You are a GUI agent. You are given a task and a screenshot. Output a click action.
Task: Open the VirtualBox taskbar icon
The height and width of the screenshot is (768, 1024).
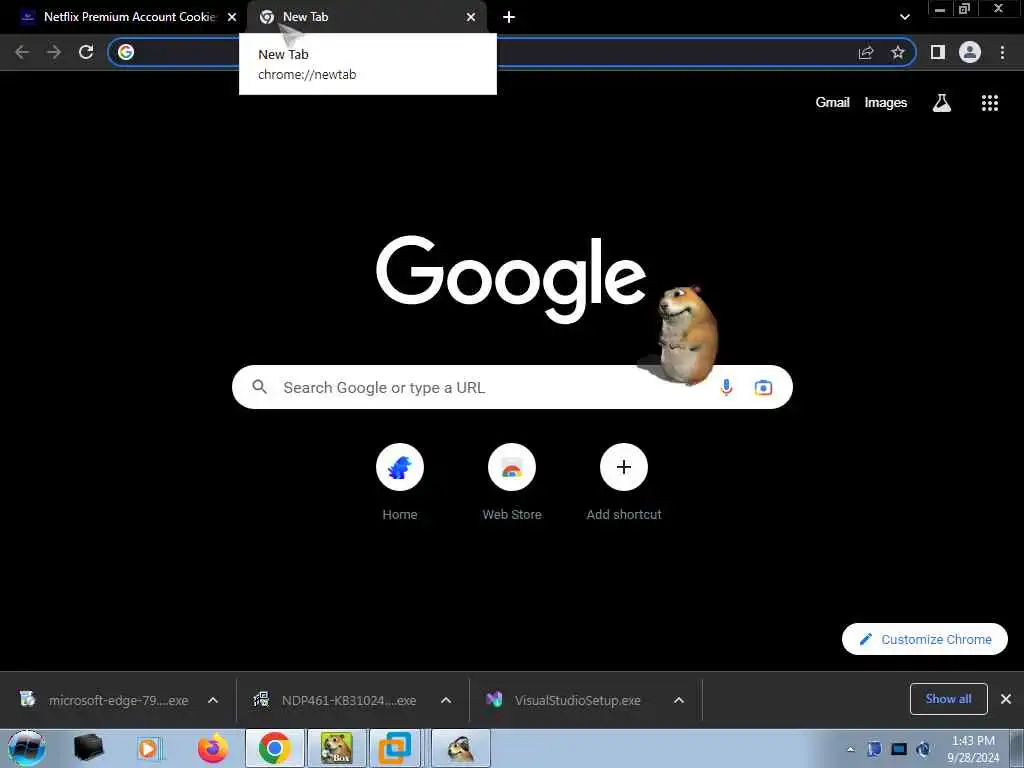[395, 748]
